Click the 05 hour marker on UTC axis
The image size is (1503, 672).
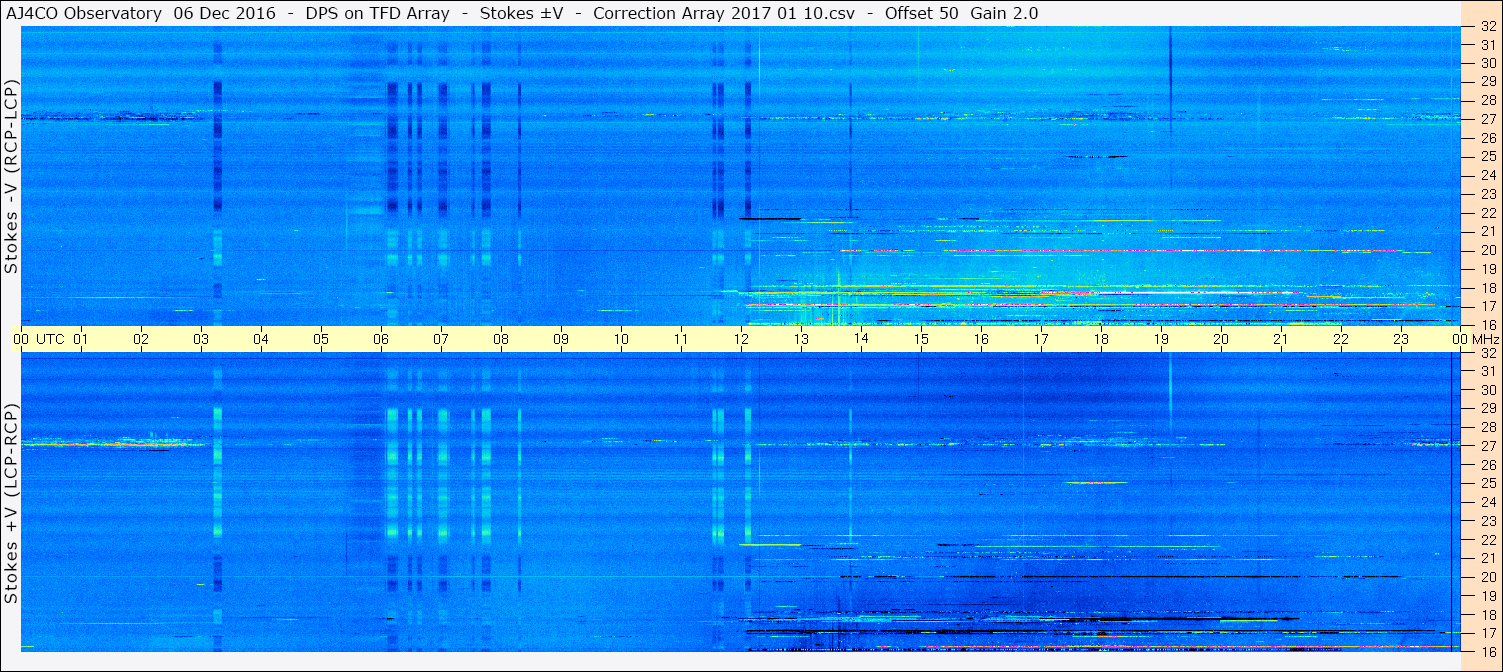pos(321,339)
